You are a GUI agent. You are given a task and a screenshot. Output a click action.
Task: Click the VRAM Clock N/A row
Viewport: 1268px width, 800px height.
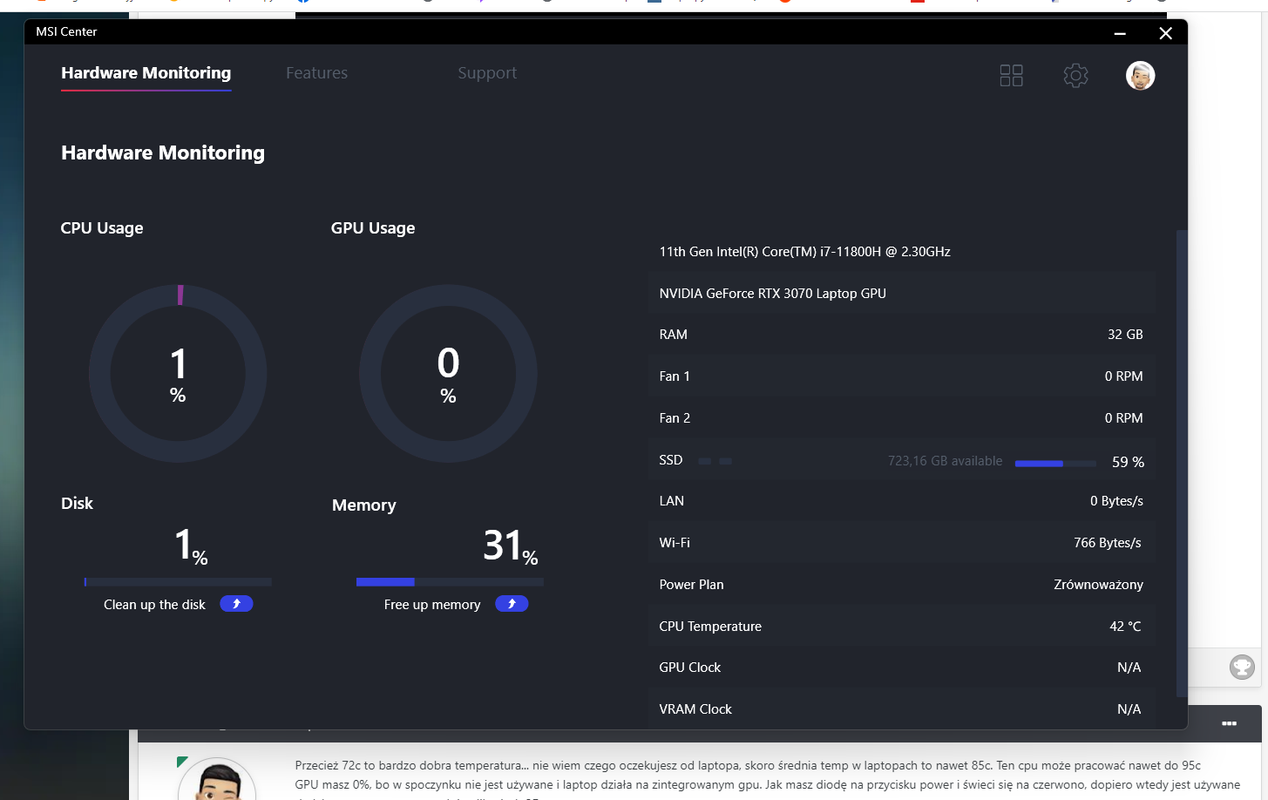pos(901,709)
